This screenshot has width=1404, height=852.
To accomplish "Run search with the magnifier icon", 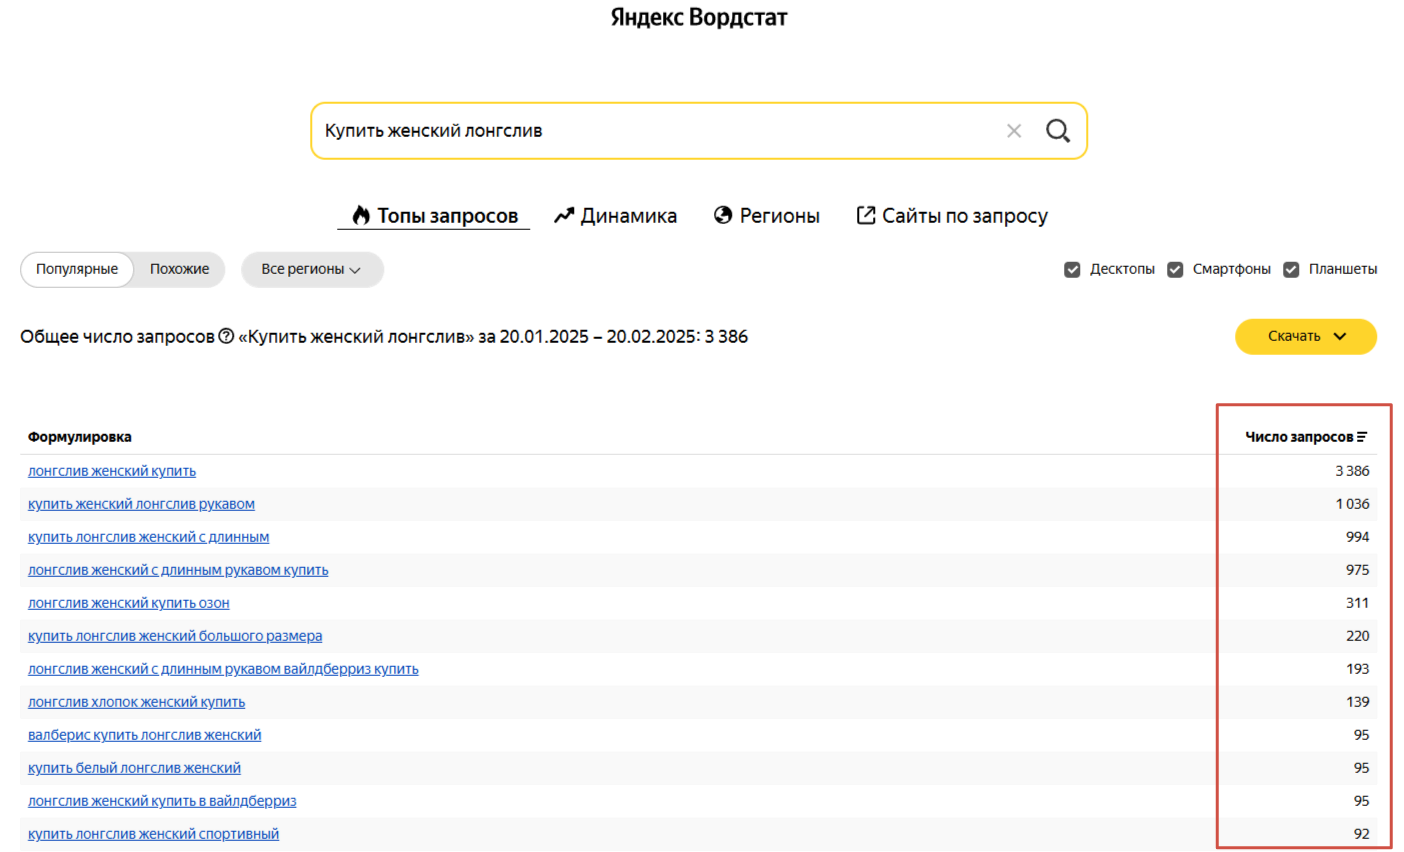I will pyautogui.click(x=1058, y=131).
